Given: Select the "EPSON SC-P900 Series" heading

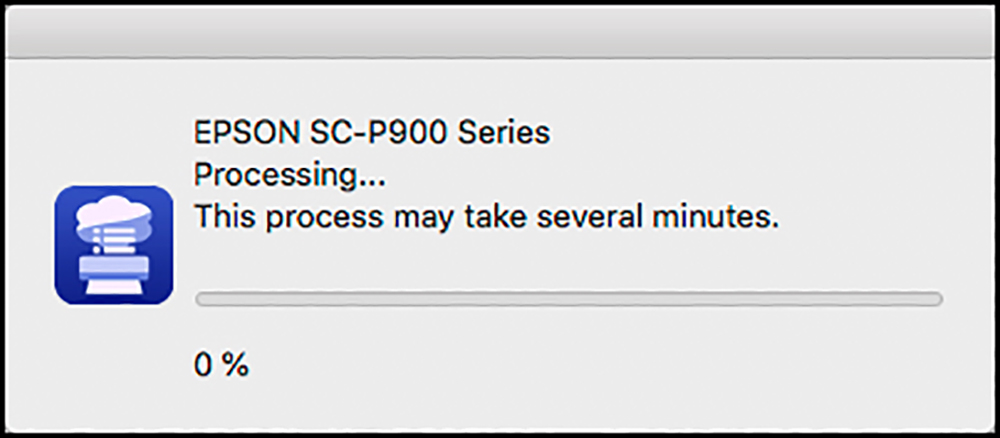Looking at the screenshot, I should (372, 133).
